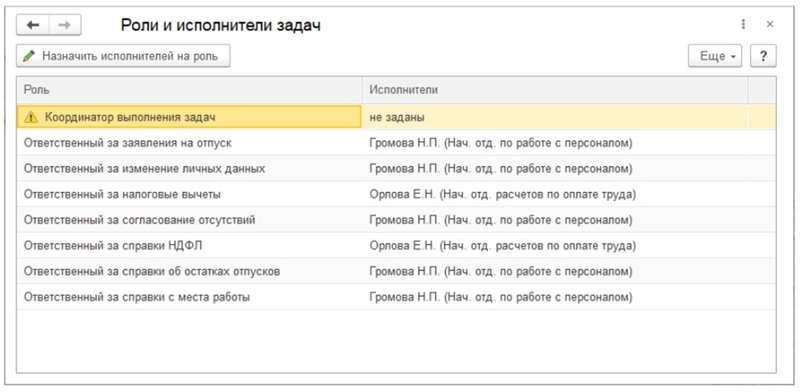
Task: Select Ответственный за справки НДФЛ role
Action: [396, 246]
